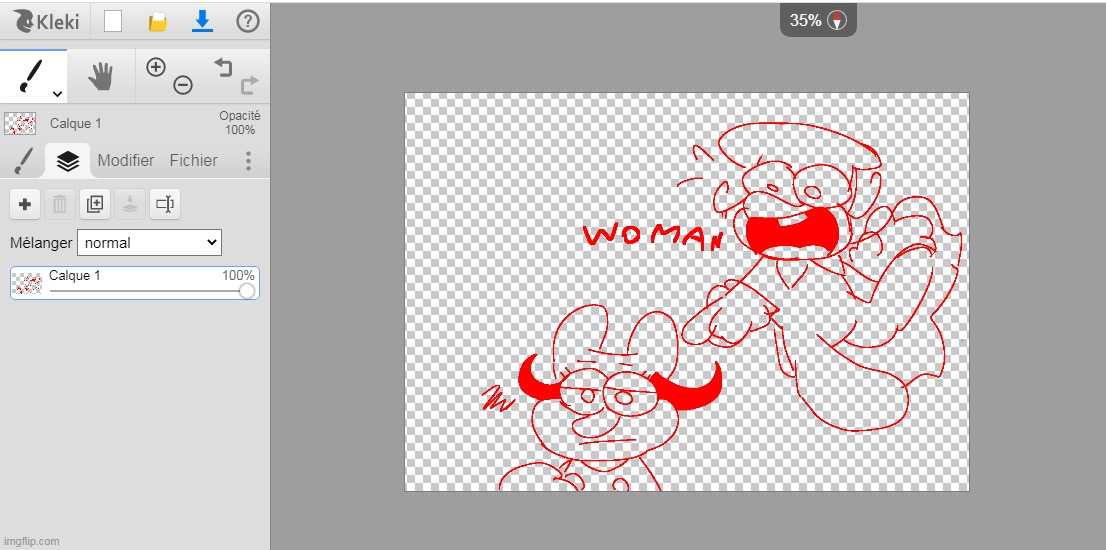Switch to the brush settings tab
Screen dimensions: 1106x550
pos(23,161)
